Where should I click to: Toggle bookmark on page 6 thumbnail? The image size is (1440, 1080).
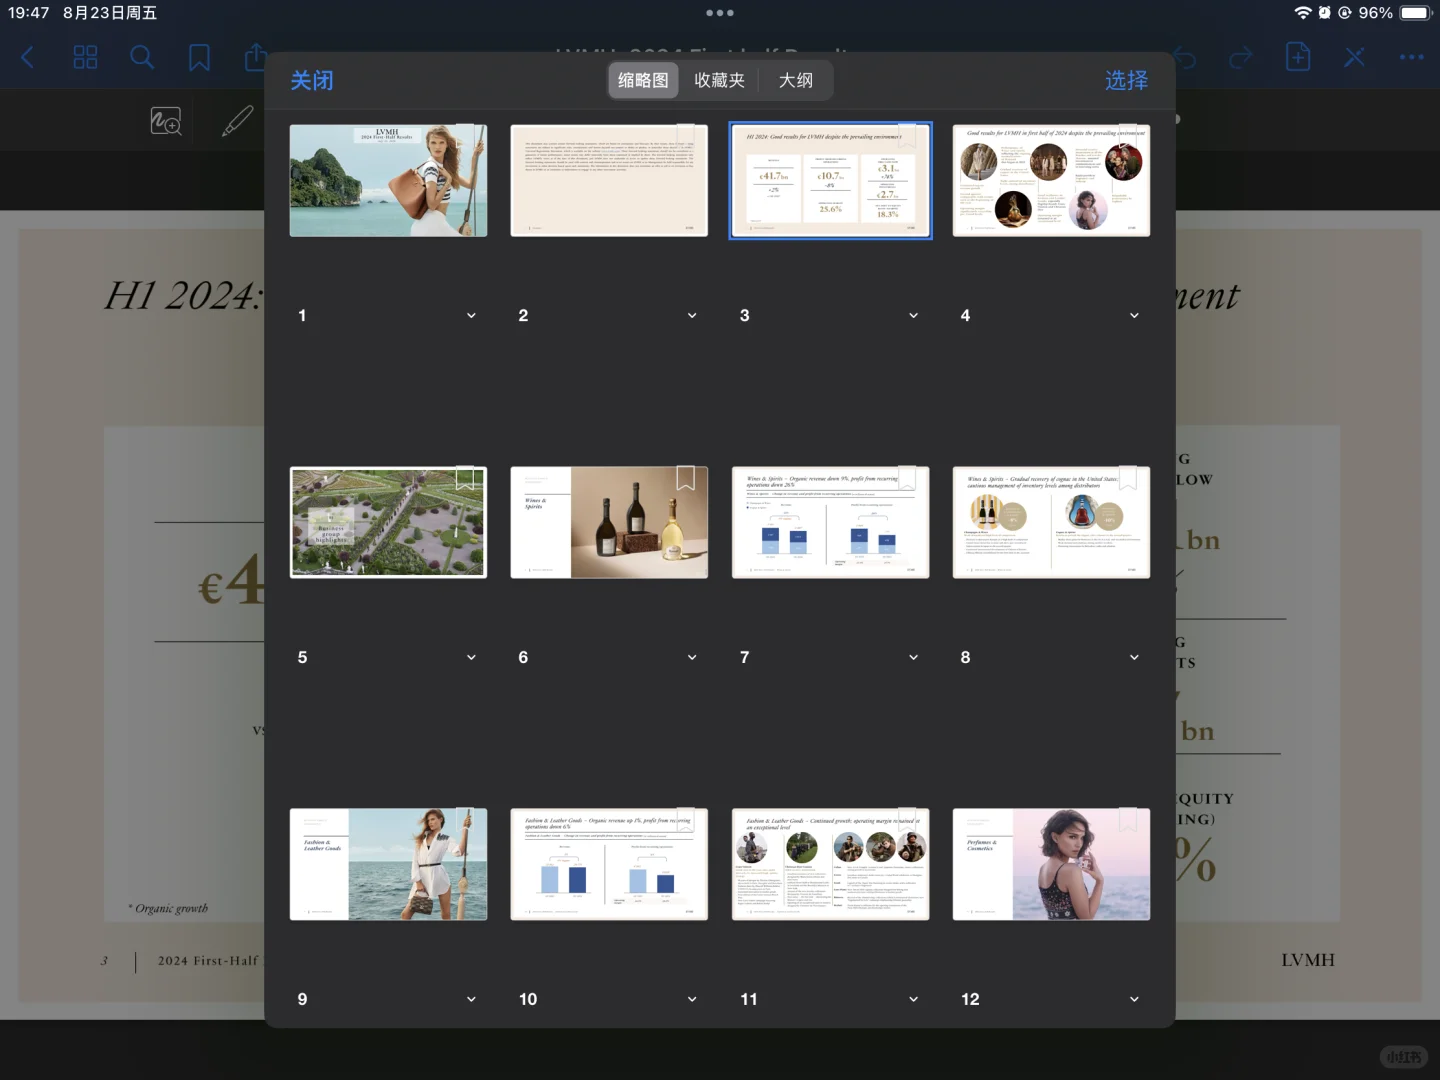[x=686, y=477]
